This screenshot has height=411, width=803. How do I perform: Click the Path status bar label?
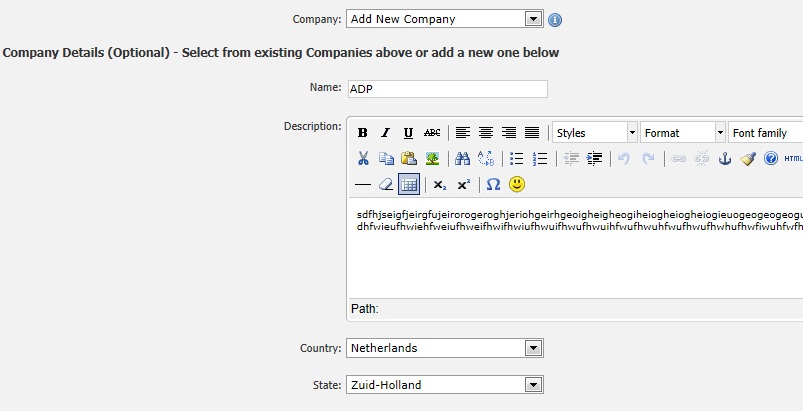365,309
